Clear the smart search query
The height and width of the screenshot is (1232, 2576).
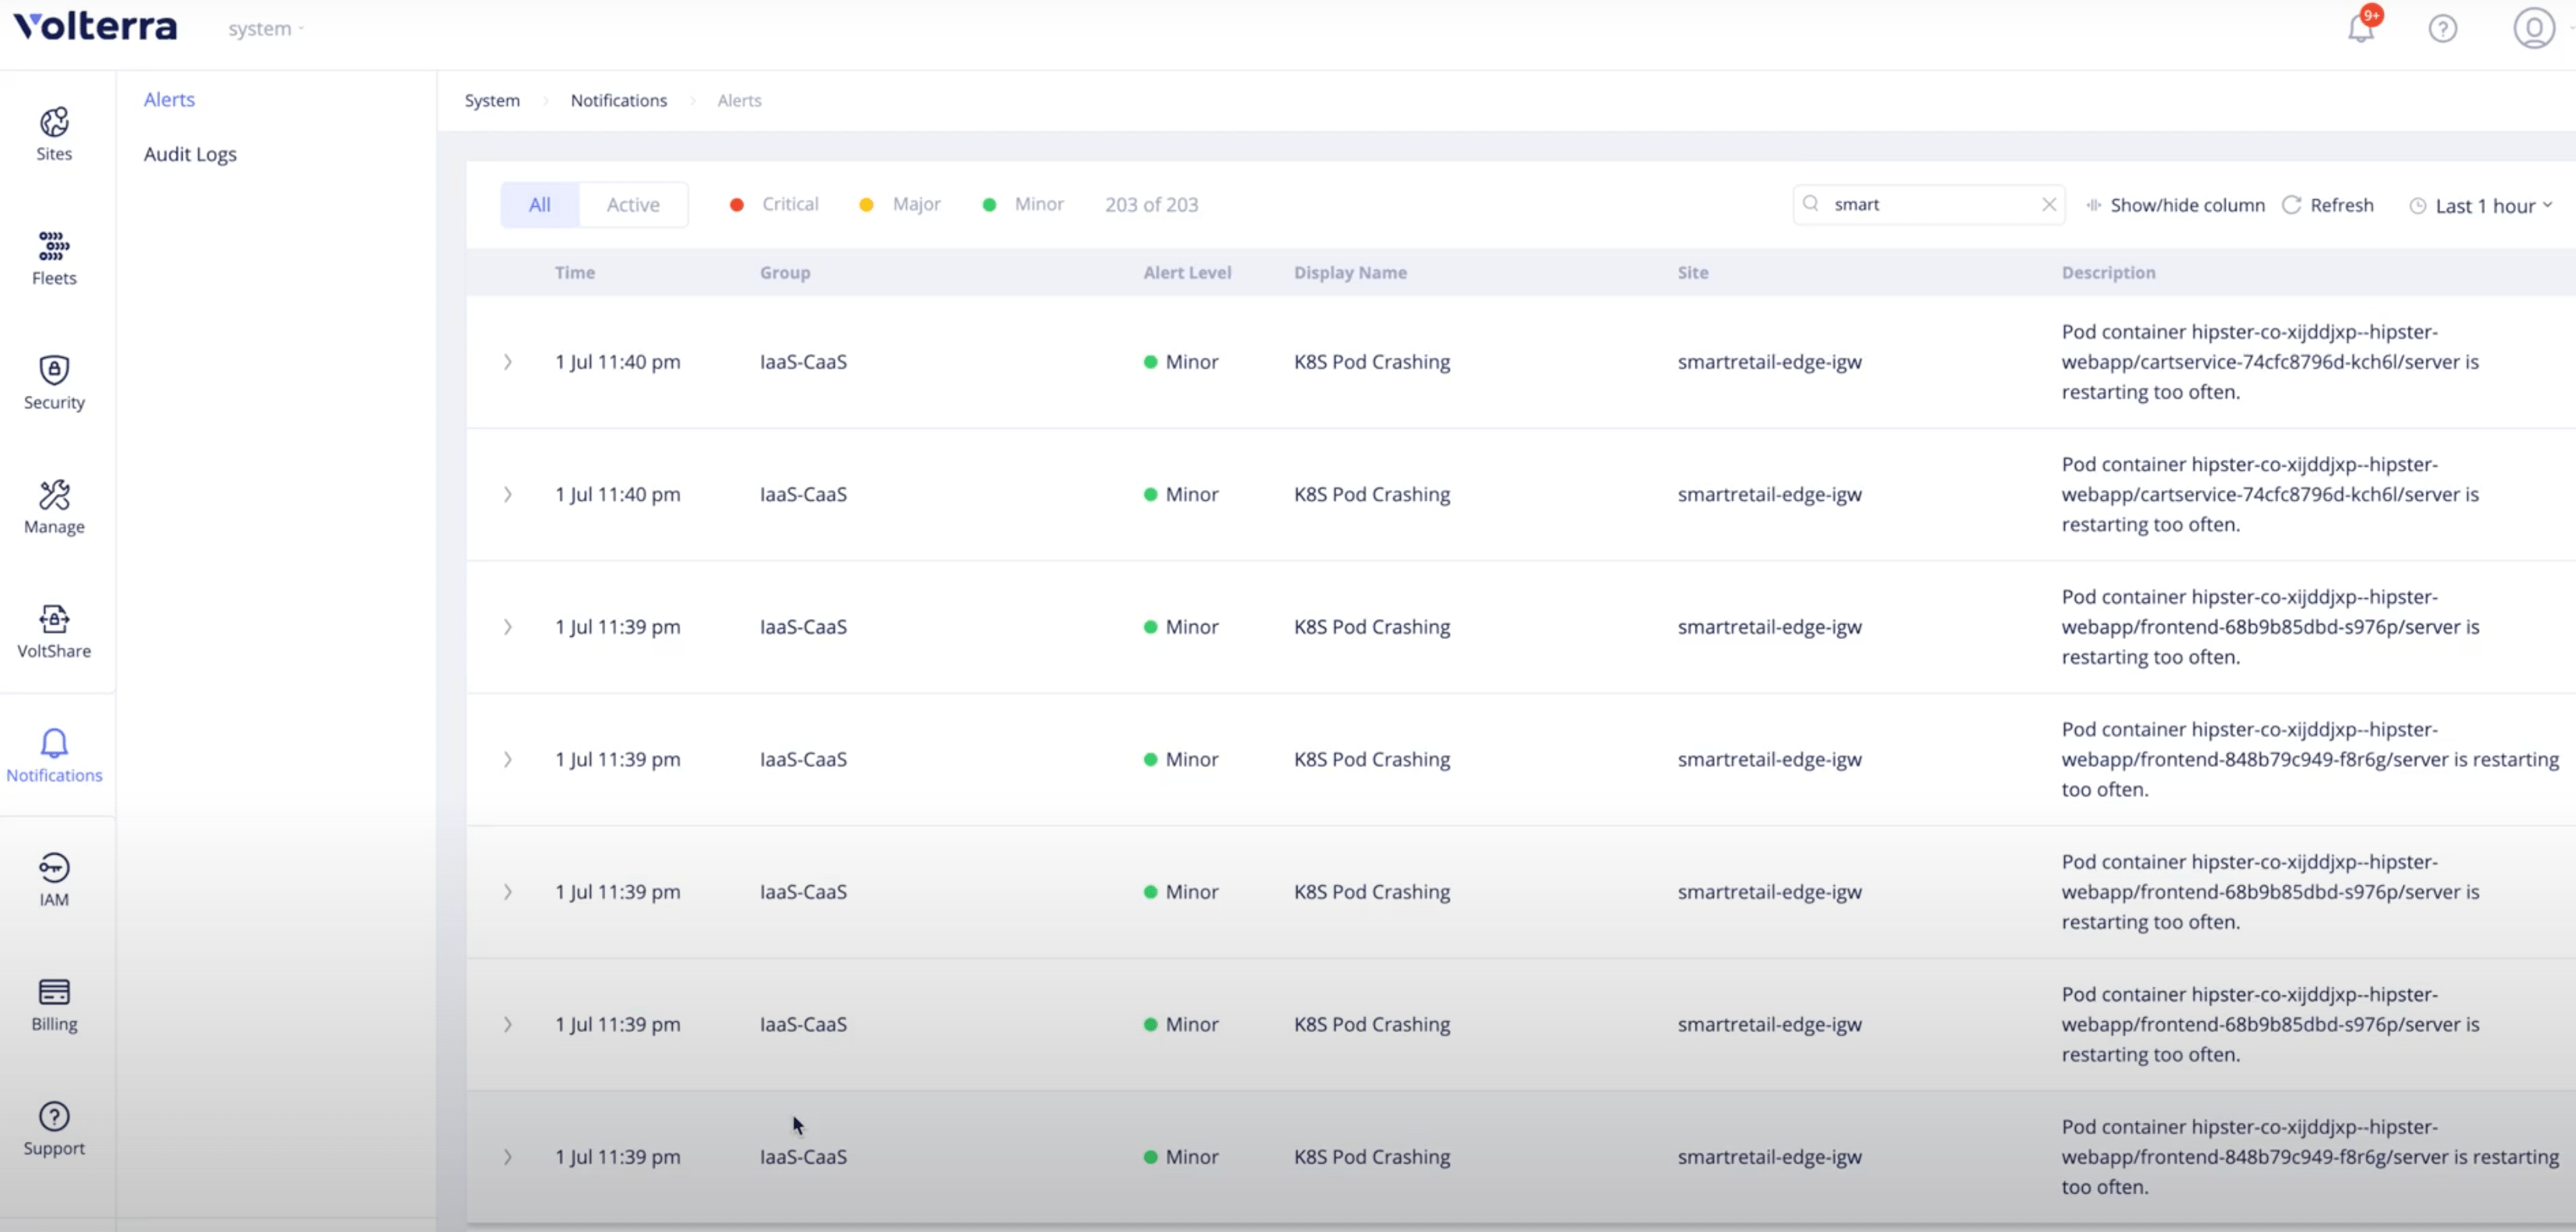[x=2049, y=204]
